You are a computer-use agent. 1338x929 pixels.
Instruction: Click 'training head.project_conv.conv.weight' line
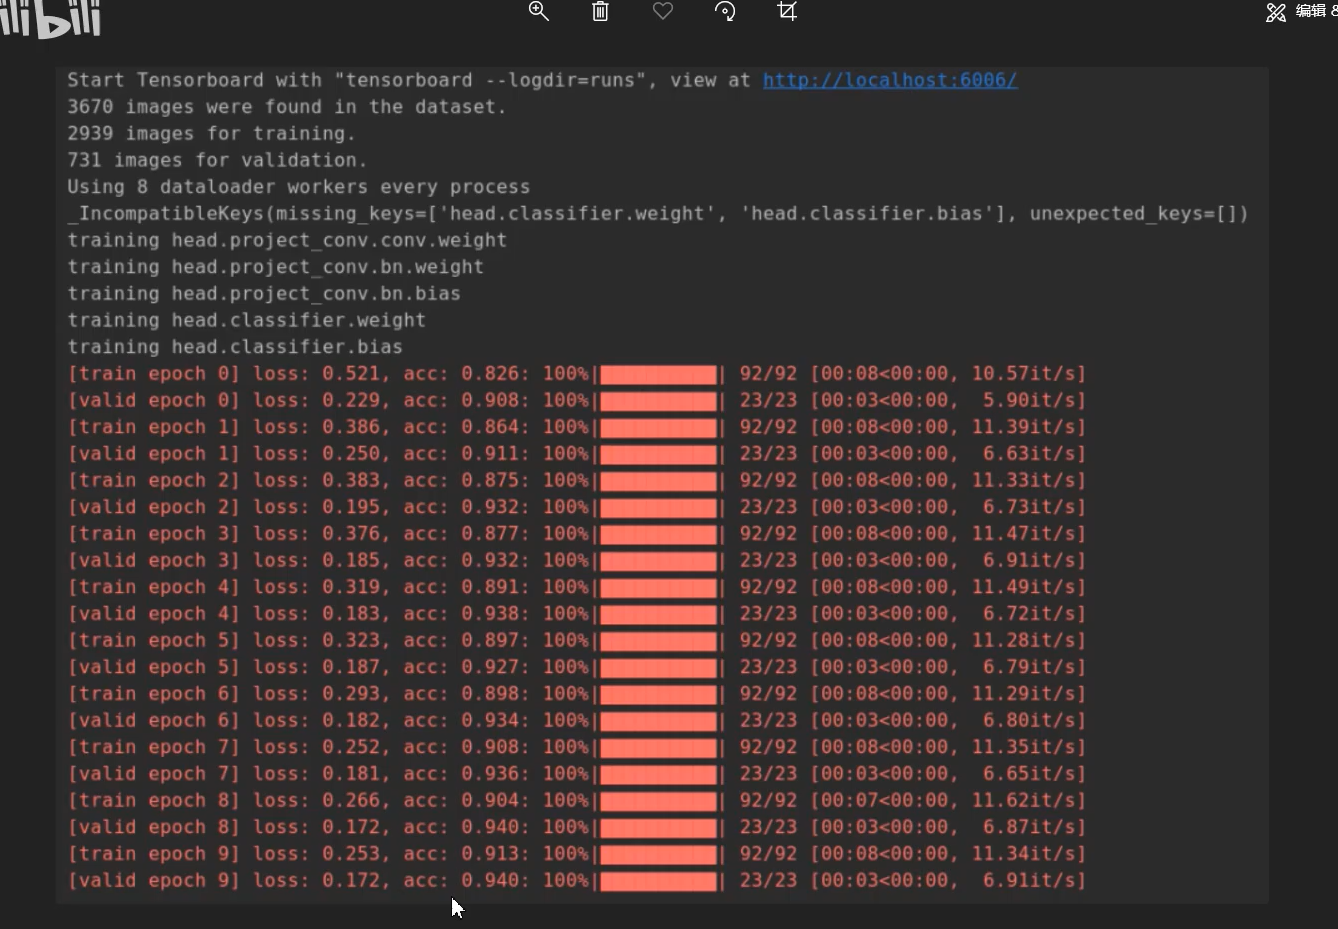pyautogui.click(x=287, y=240)
